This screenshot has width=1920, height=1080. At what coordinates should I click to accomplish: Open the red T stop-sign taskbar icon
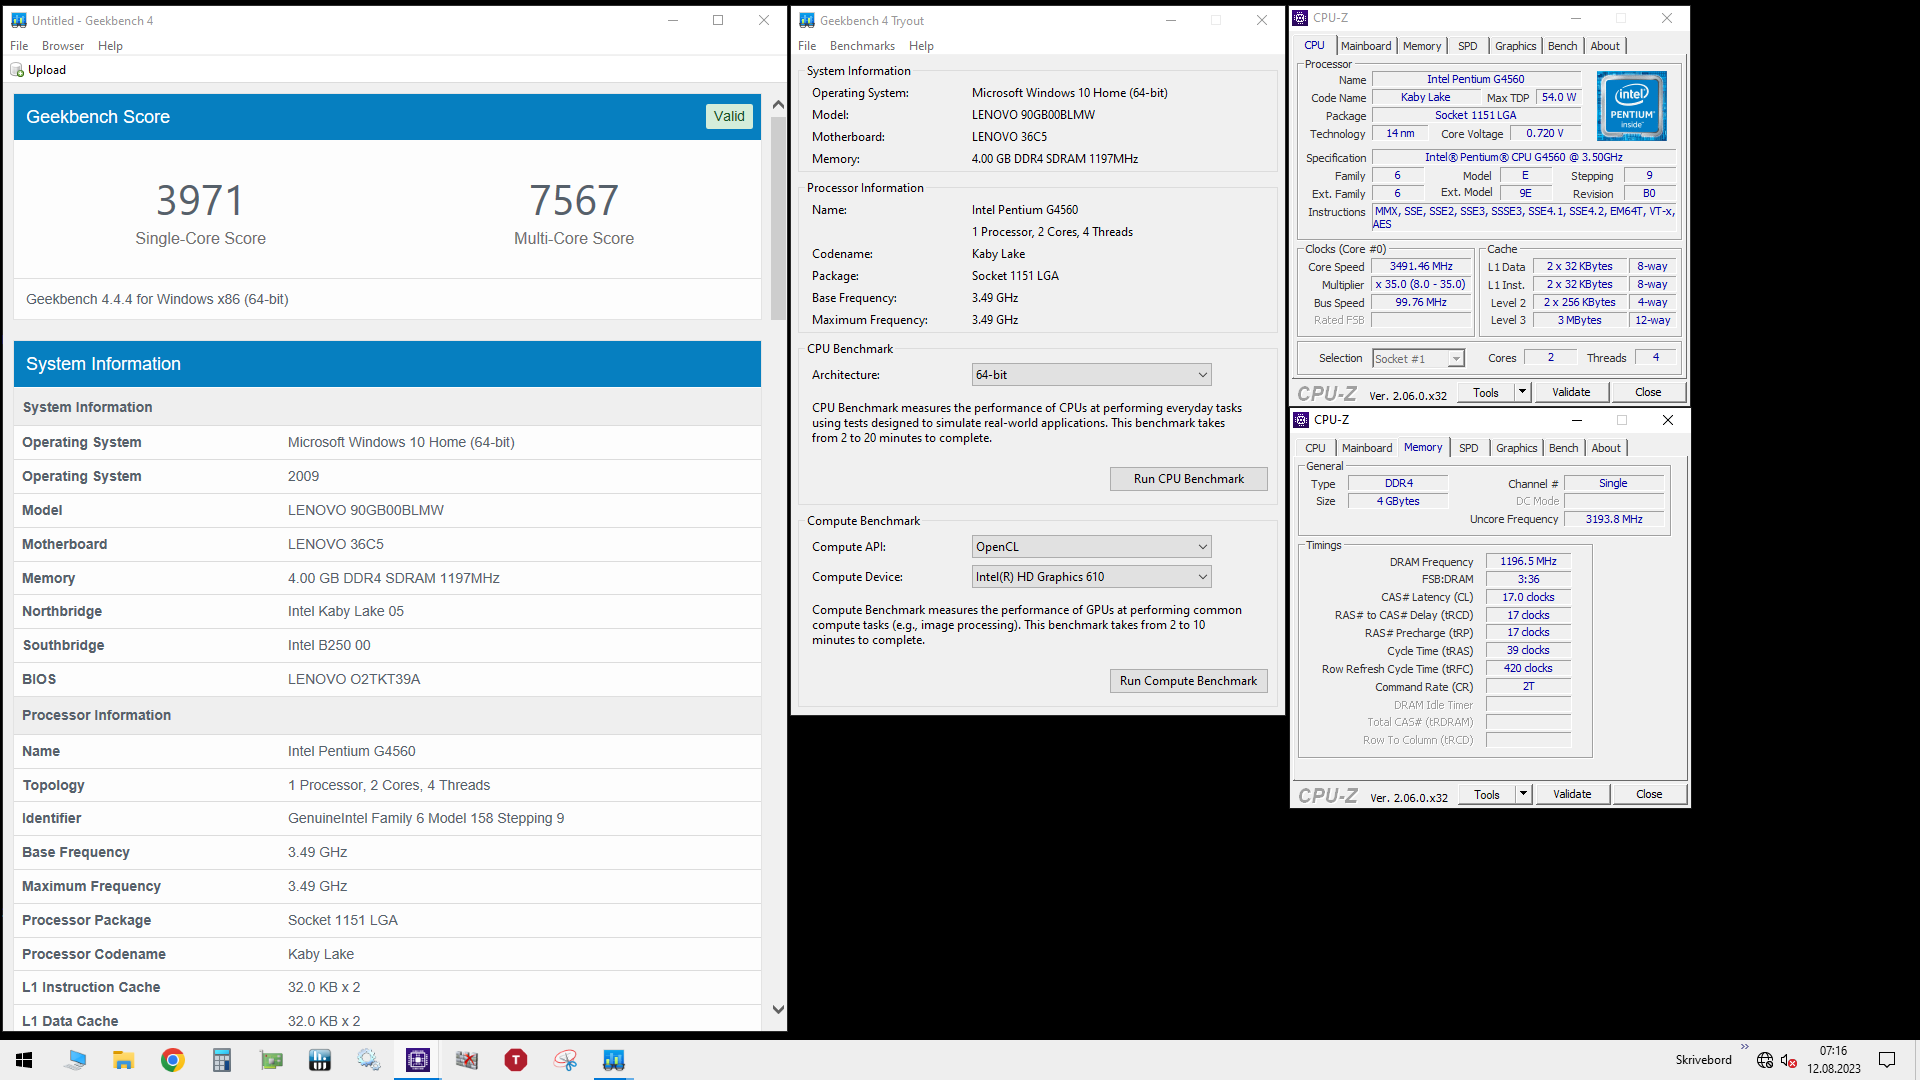[x=516, y=1060]
